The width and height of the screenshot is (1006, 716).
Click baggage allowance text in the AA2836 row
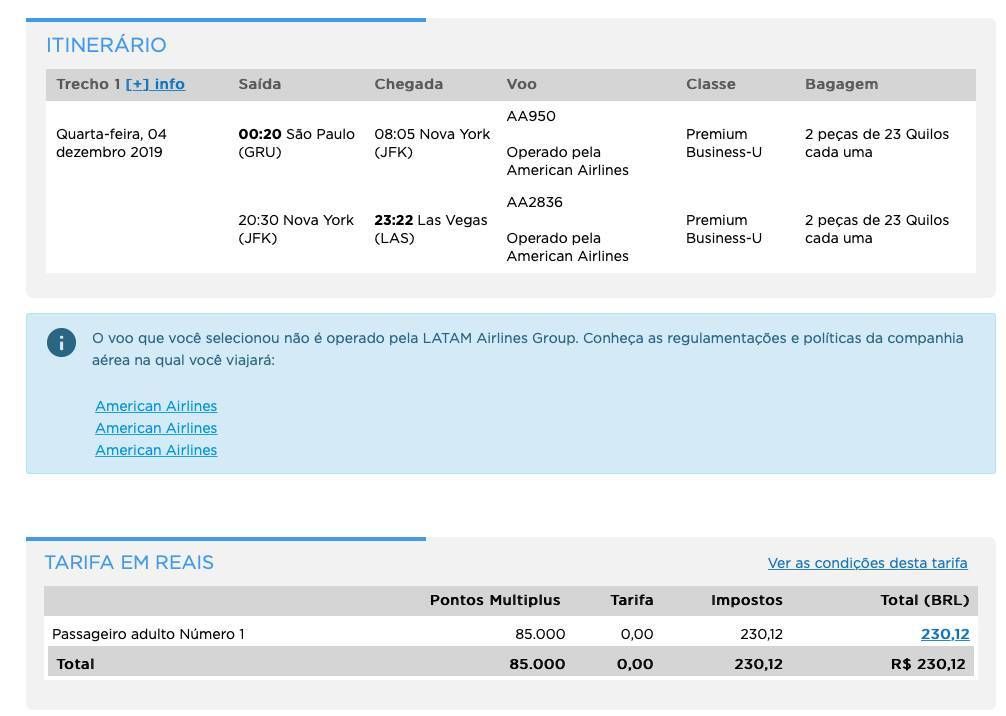(876, 229)
